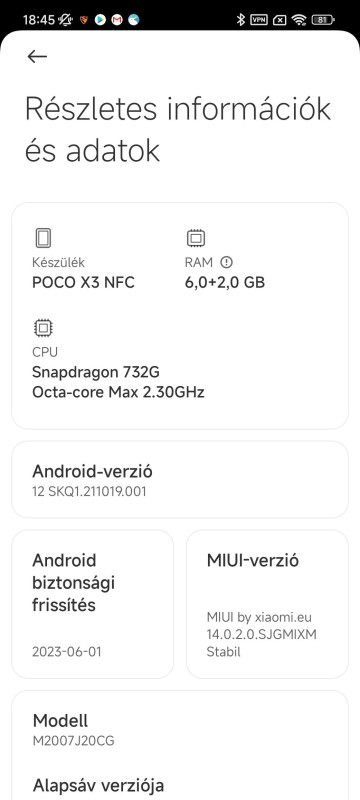Open the MIUI-verzió card
Viewport: 360px width, 800px height.
coord(267,604)
